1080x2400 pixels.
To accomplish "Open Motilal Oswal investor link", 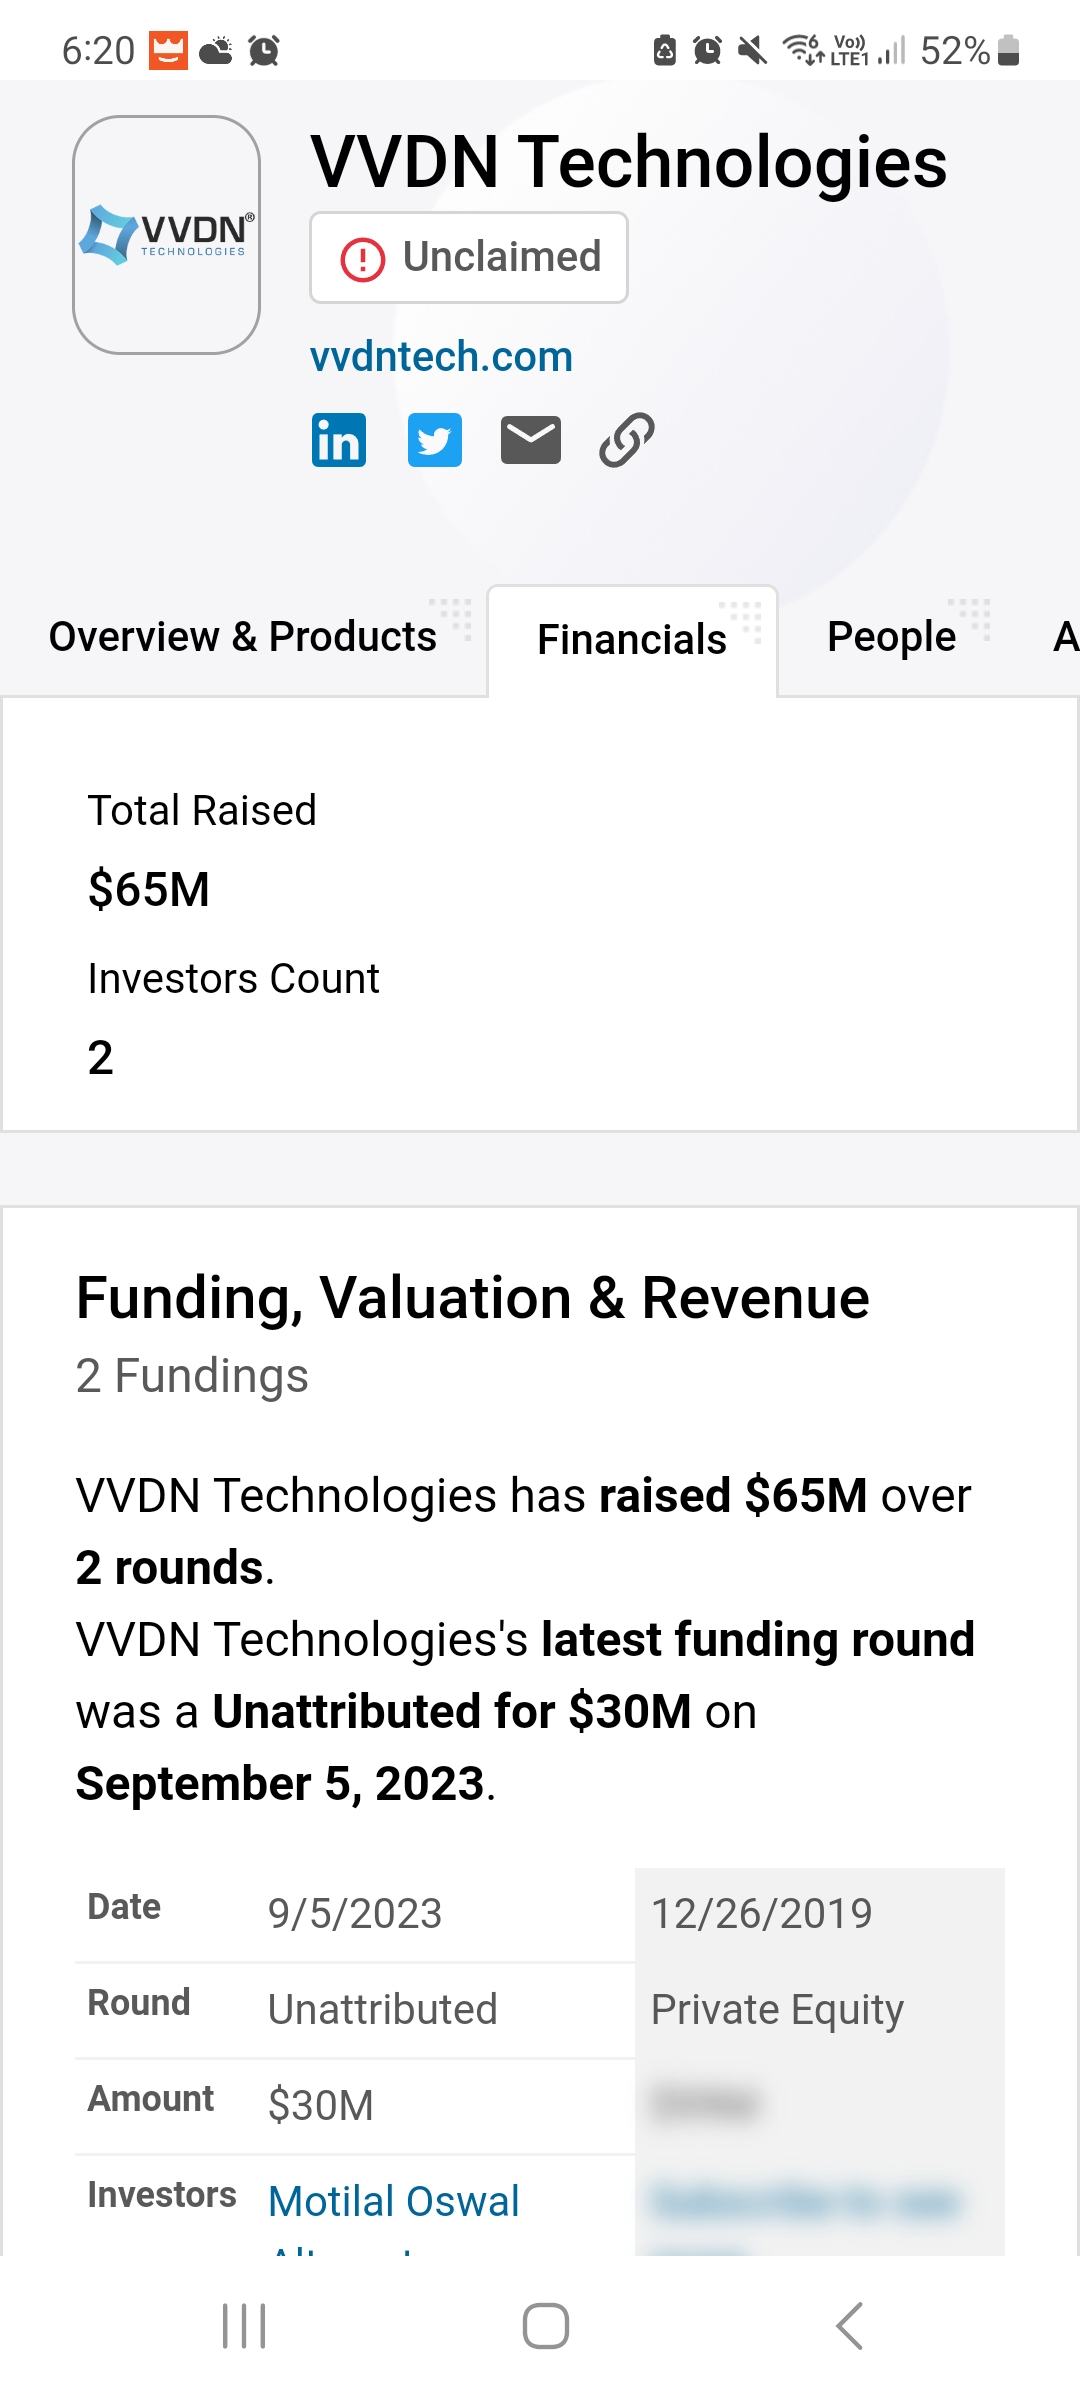I will coord(394,2201).
